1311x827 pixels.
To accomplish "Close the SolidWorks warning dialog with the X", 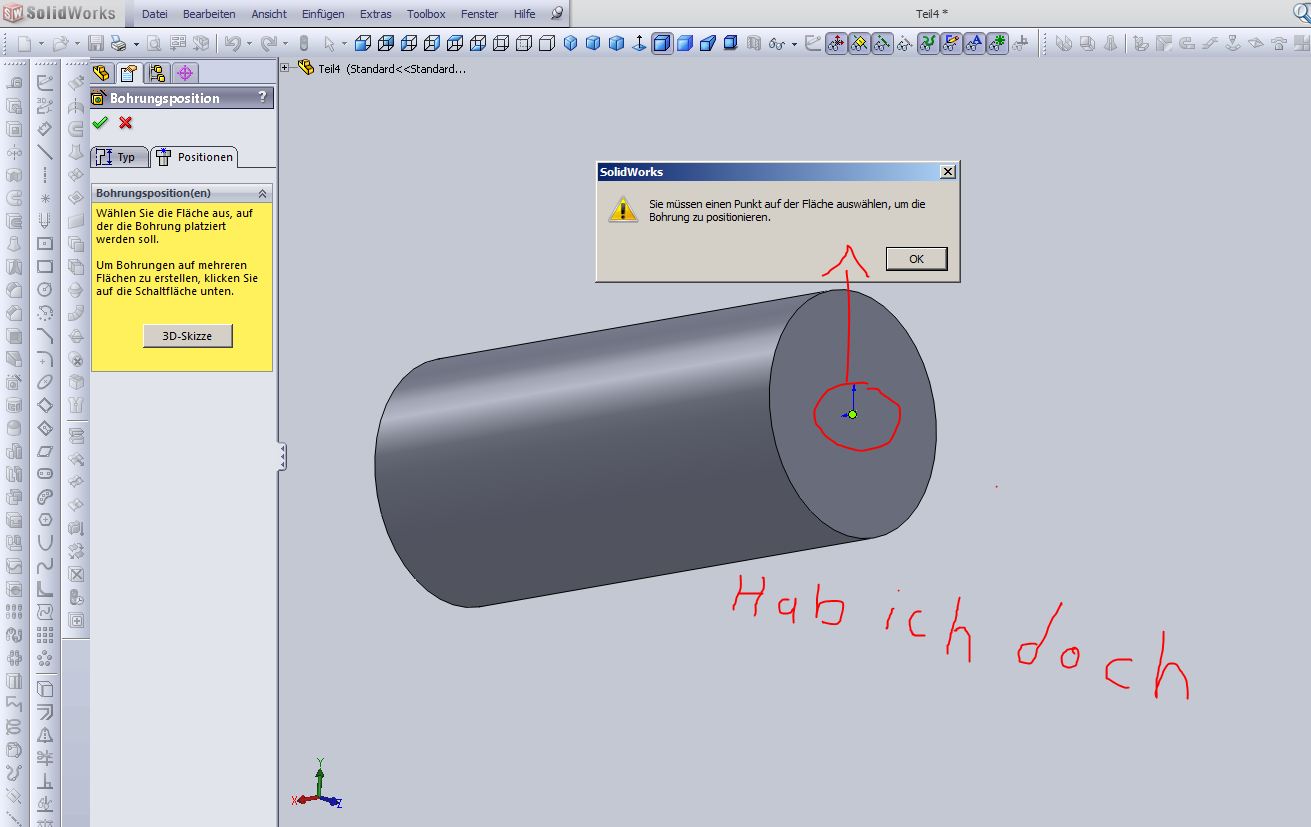I will coord(948,172).
